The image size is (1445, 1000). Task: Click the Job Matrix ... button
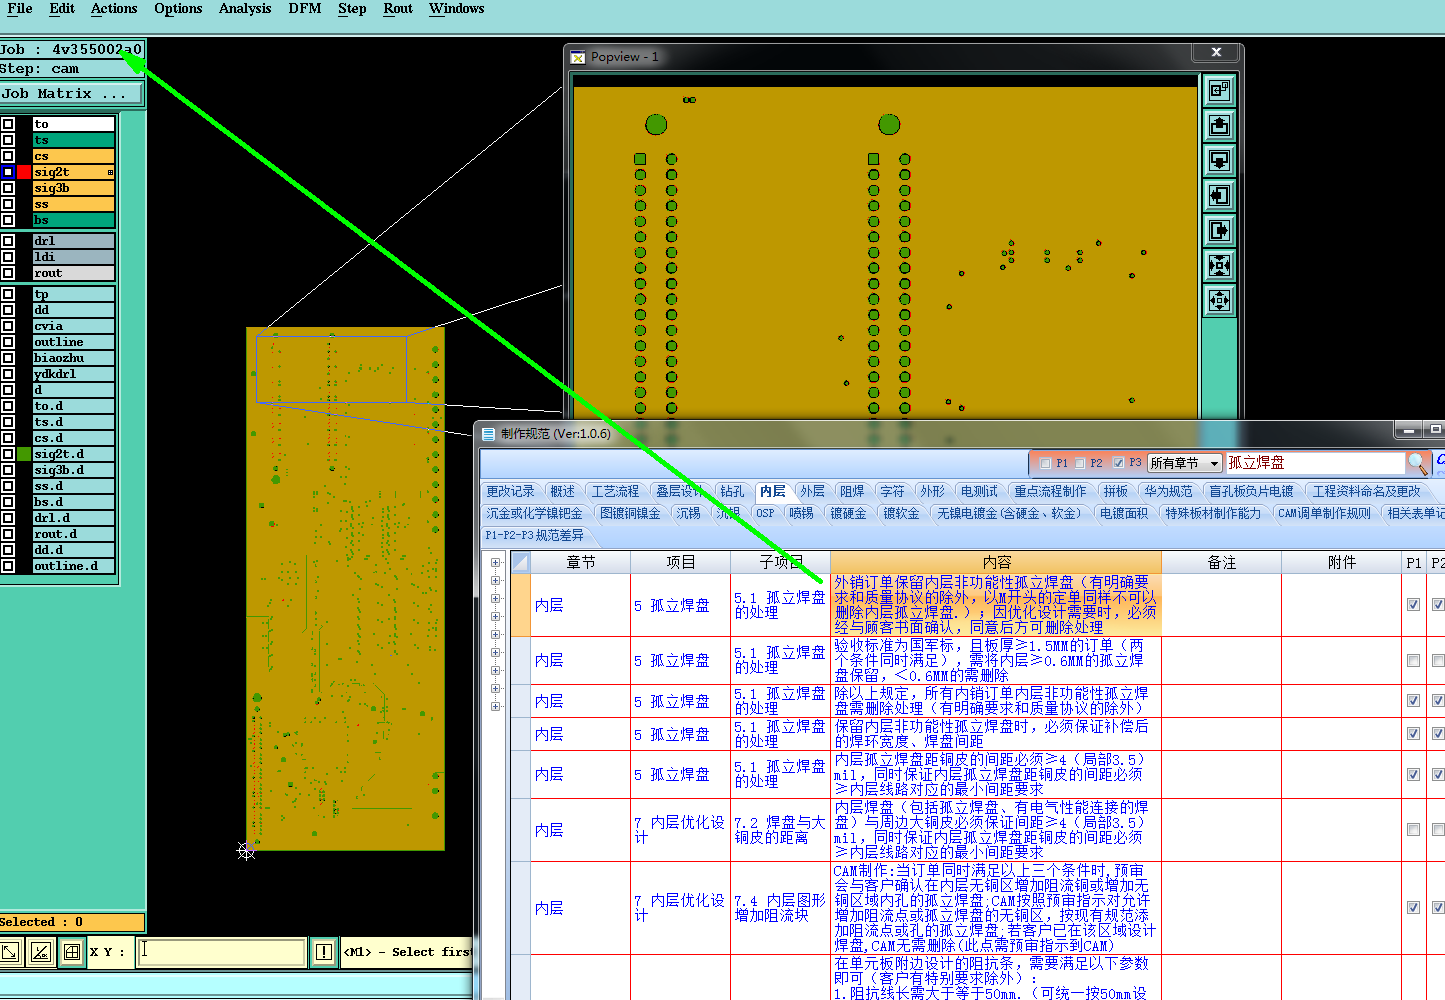tap(71, 94)
